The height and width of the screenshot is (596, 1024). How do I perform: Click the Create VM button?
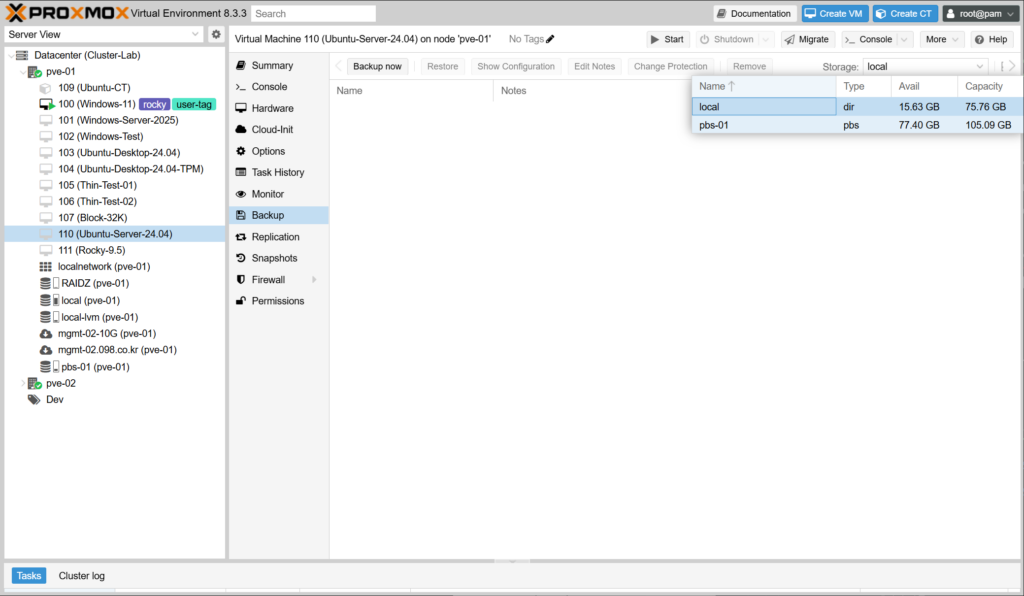pos(833,14)
